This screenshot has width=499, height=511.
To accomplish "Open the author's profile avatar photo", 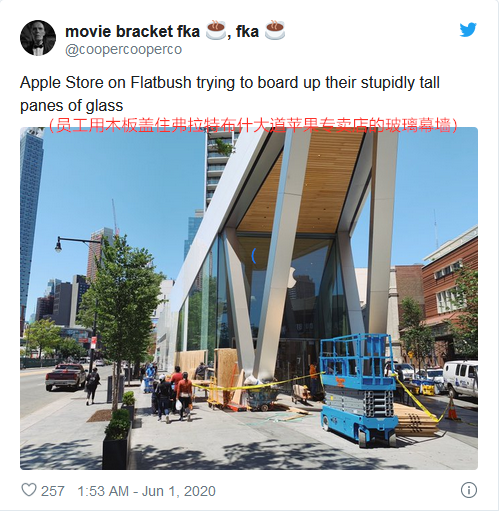I will tap(38, 38).
